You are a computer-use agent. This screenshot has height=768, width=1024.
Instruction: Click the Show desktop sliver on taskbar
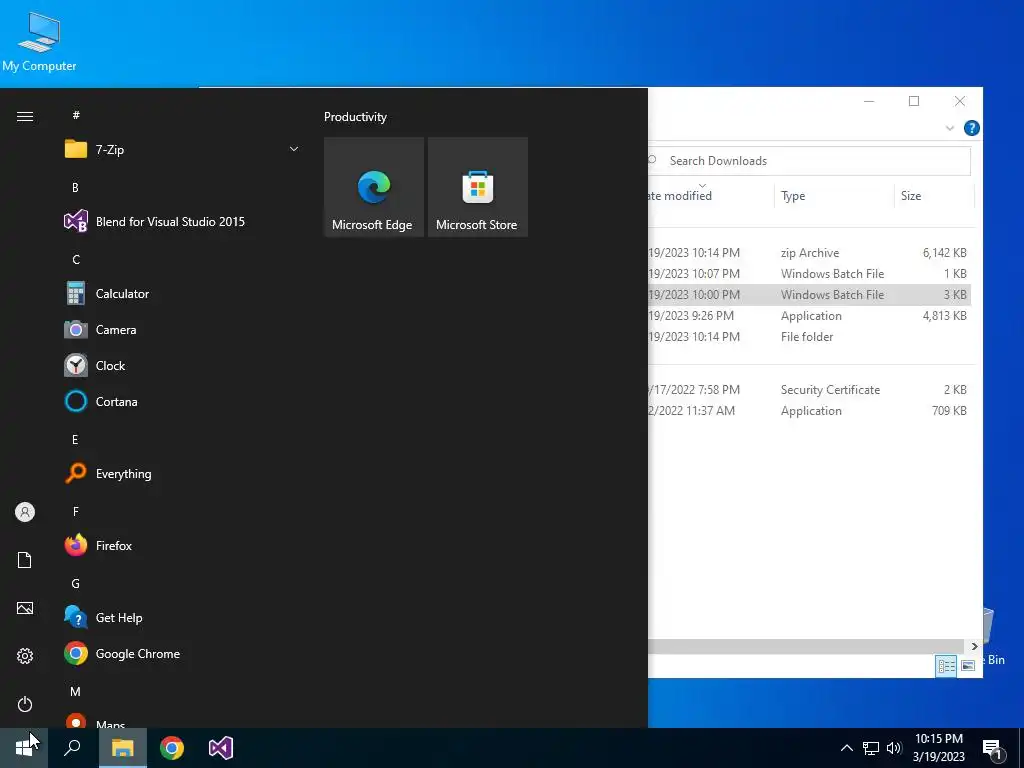point(1021,748)
